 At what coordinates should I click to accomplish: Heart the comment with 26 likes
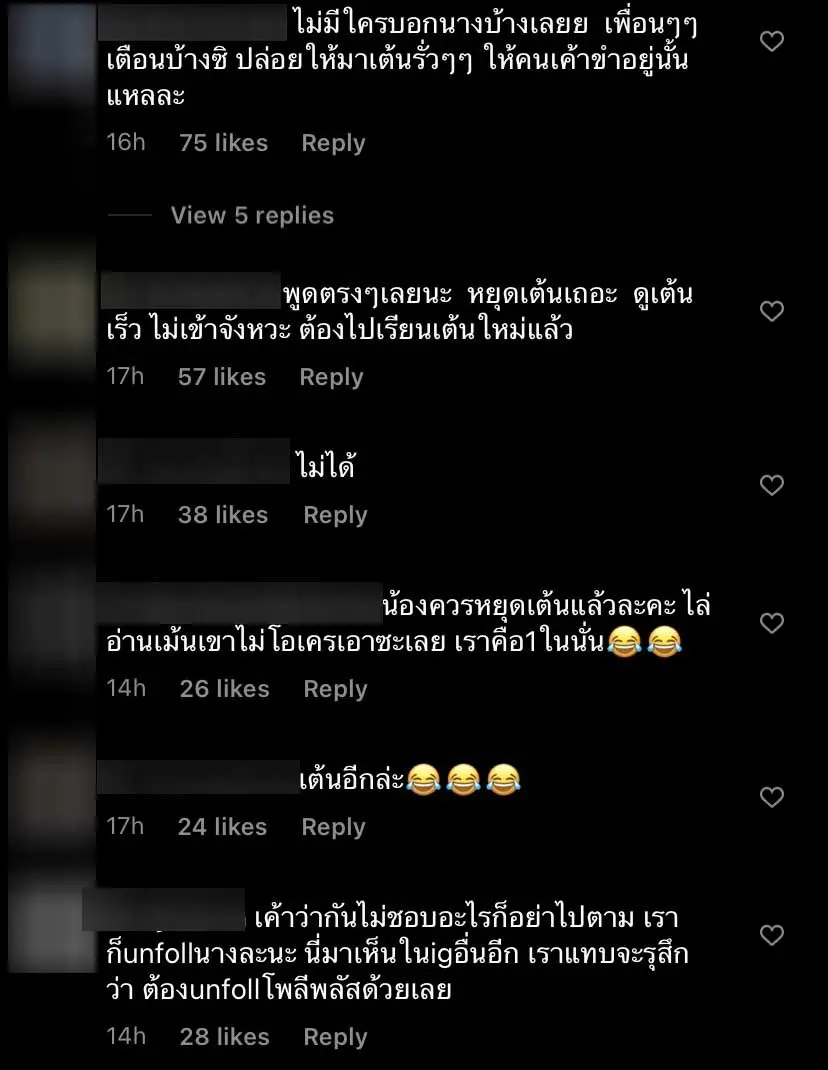(771, 623)
